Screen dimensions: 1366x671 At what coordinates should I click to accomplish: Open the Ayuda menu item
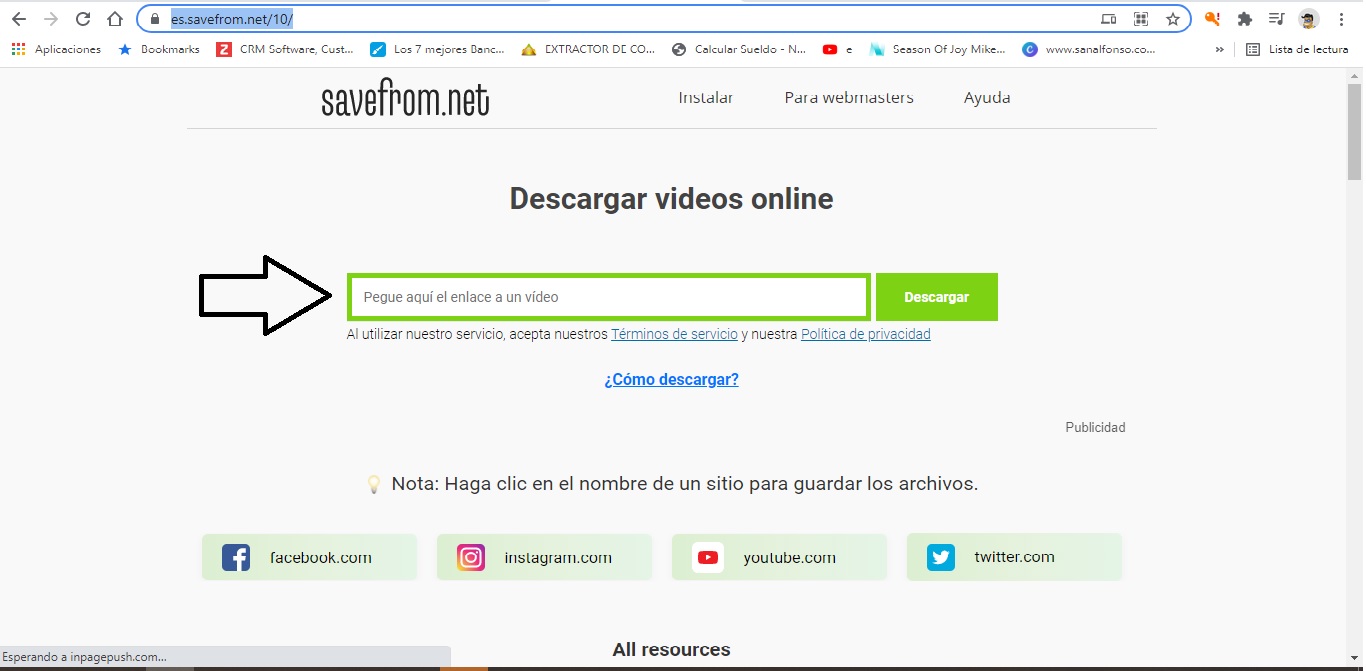[987, 98]
